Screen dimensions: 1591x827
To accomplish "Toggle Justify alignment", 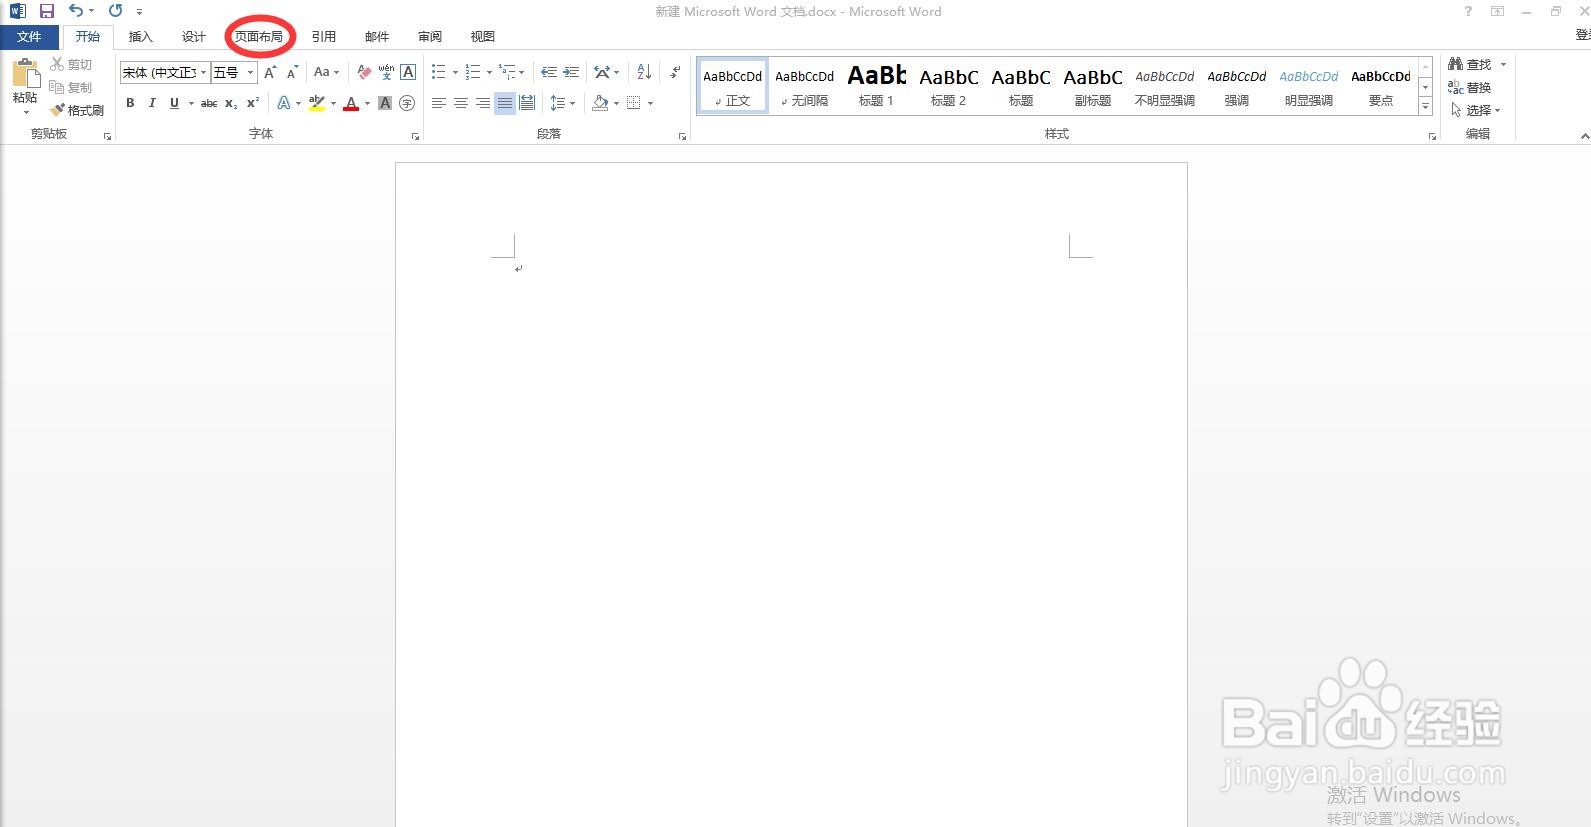I will click(505, 103).
